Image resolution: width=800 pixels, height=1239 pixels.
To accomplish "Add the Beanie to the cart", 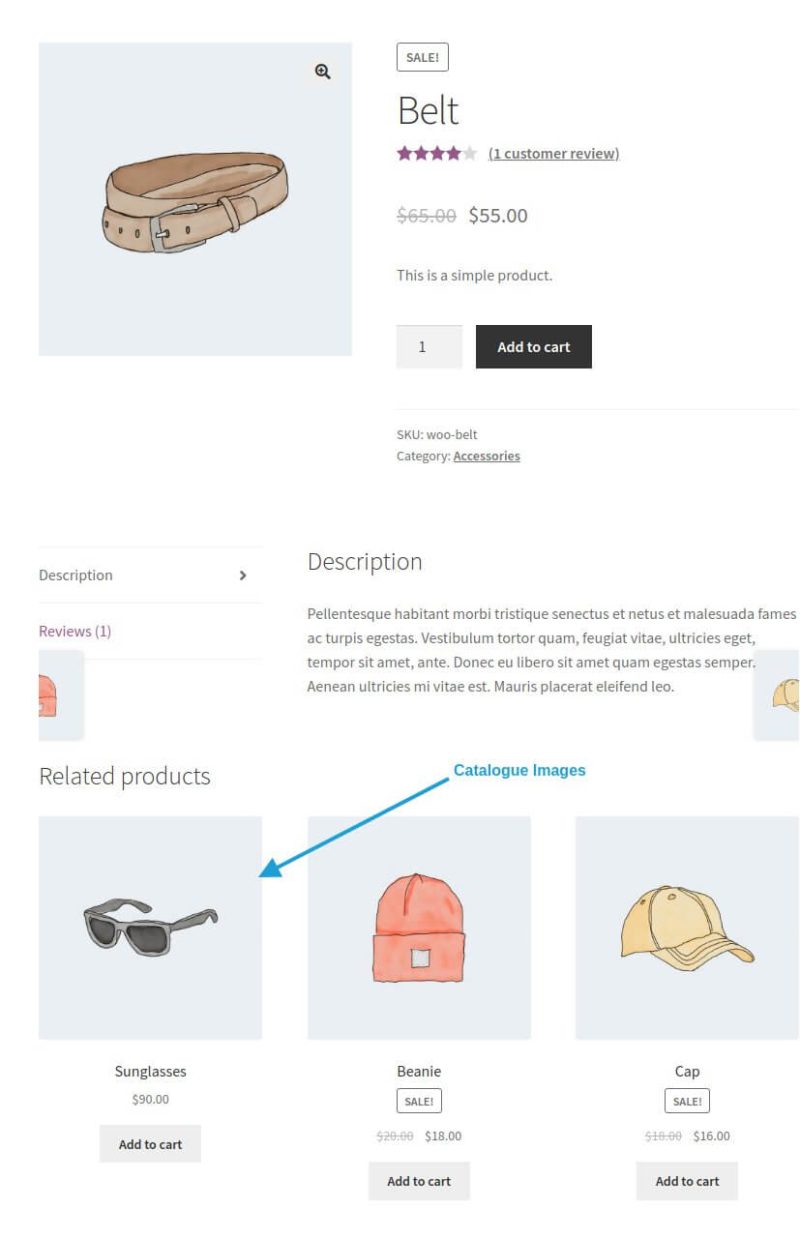I will [x=418, y=1180].
